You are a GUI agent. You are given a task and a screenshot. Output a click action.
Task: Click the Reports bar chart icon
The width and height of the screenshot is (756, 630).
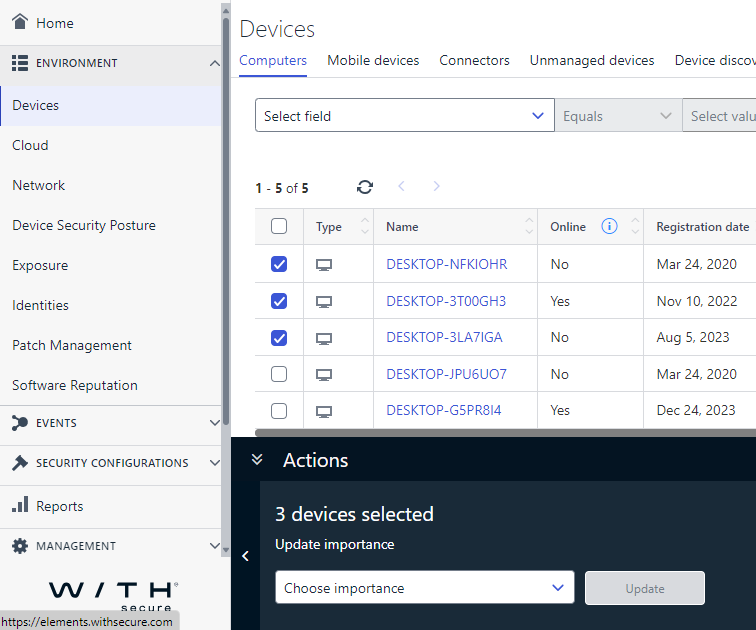(x=20, y=505)
